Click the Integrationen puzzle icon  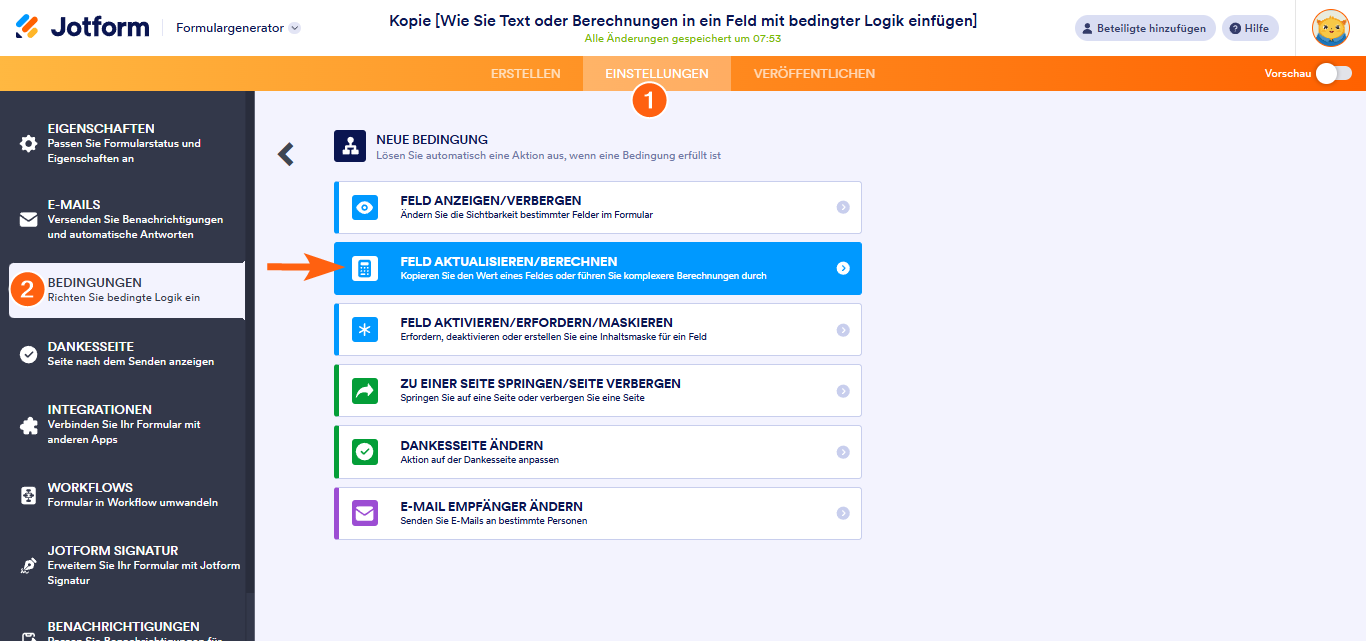click(29, 425)
